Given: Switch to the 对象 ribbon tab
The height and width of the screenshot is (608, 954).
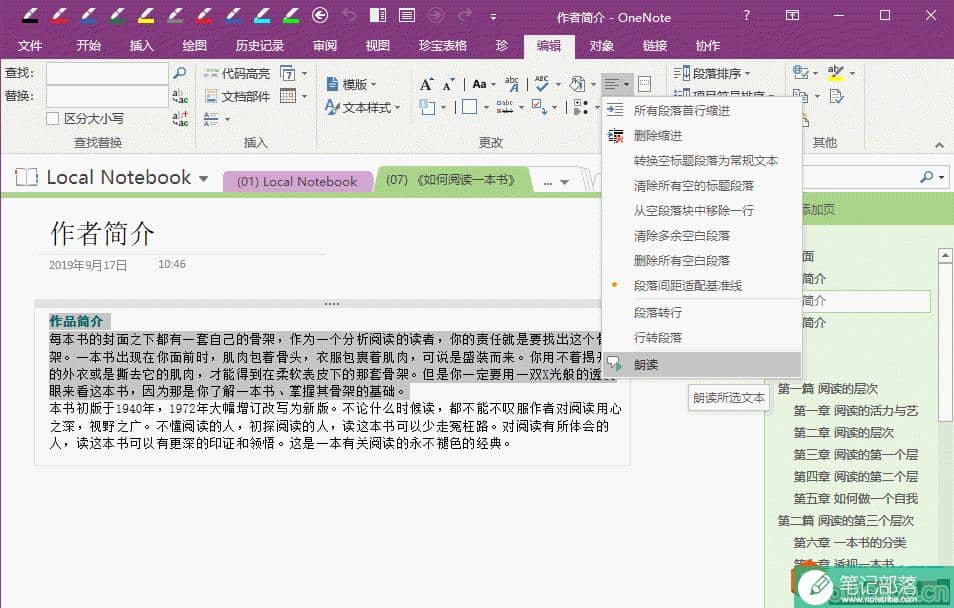Looking at the screenshot, I should pyautogui.click(x=602, y=46).
